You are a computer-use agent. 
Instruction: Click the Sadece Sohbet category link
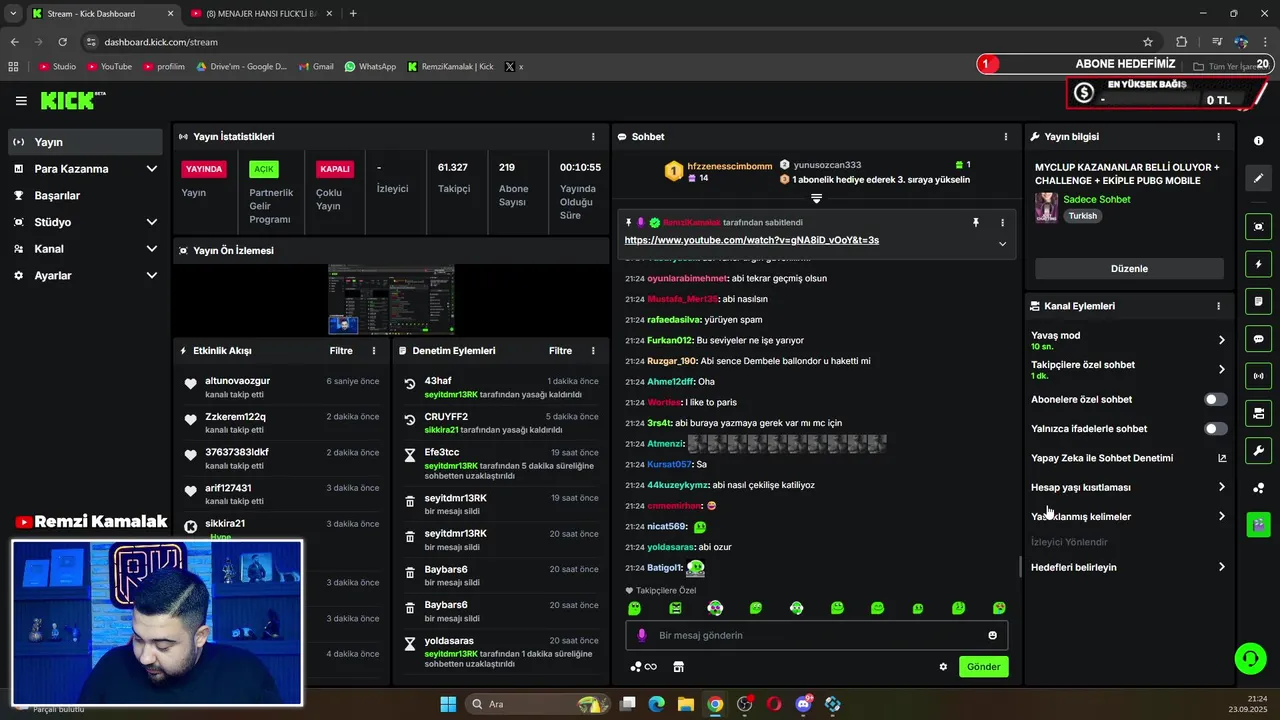click(1096, 199)
